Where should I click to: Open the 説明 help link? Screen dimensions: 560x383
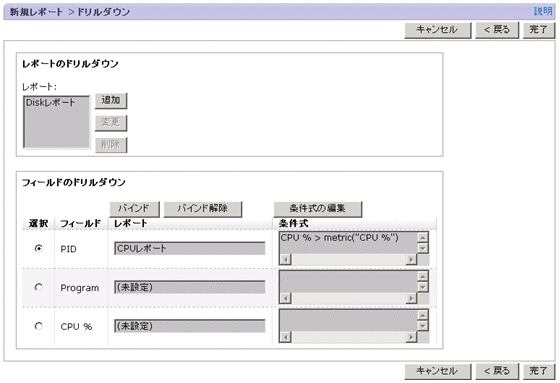coord(543,11)
